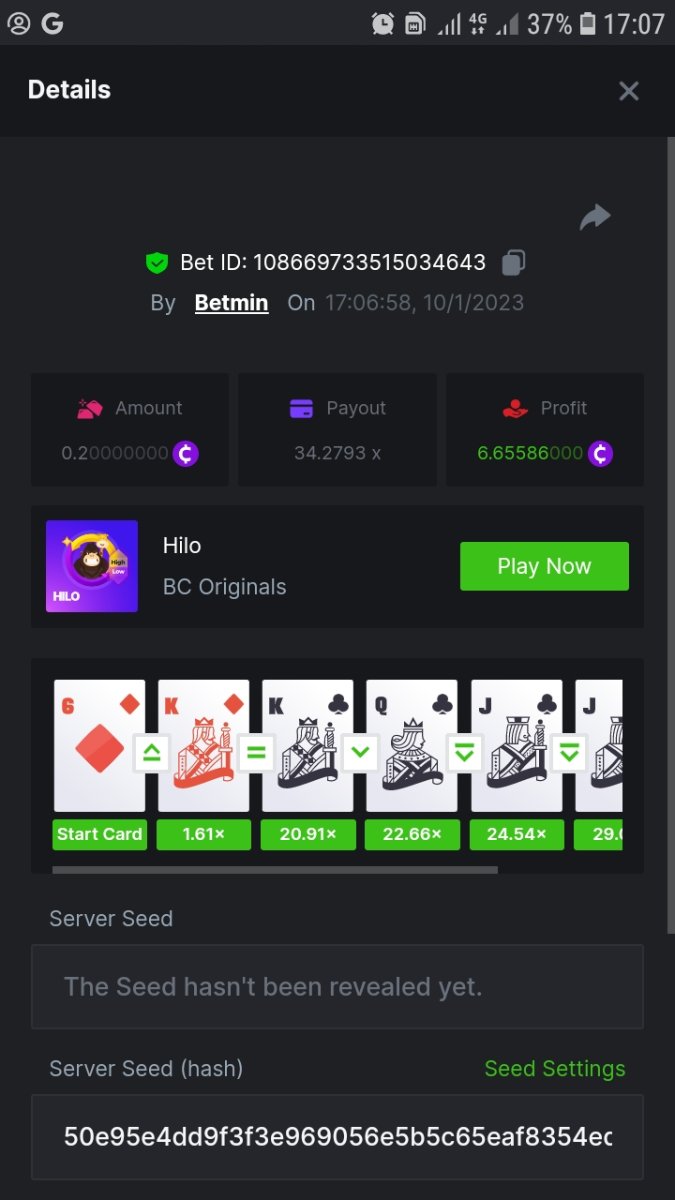
Task: Click the green verified shield icon
Action: pos(156,263)
